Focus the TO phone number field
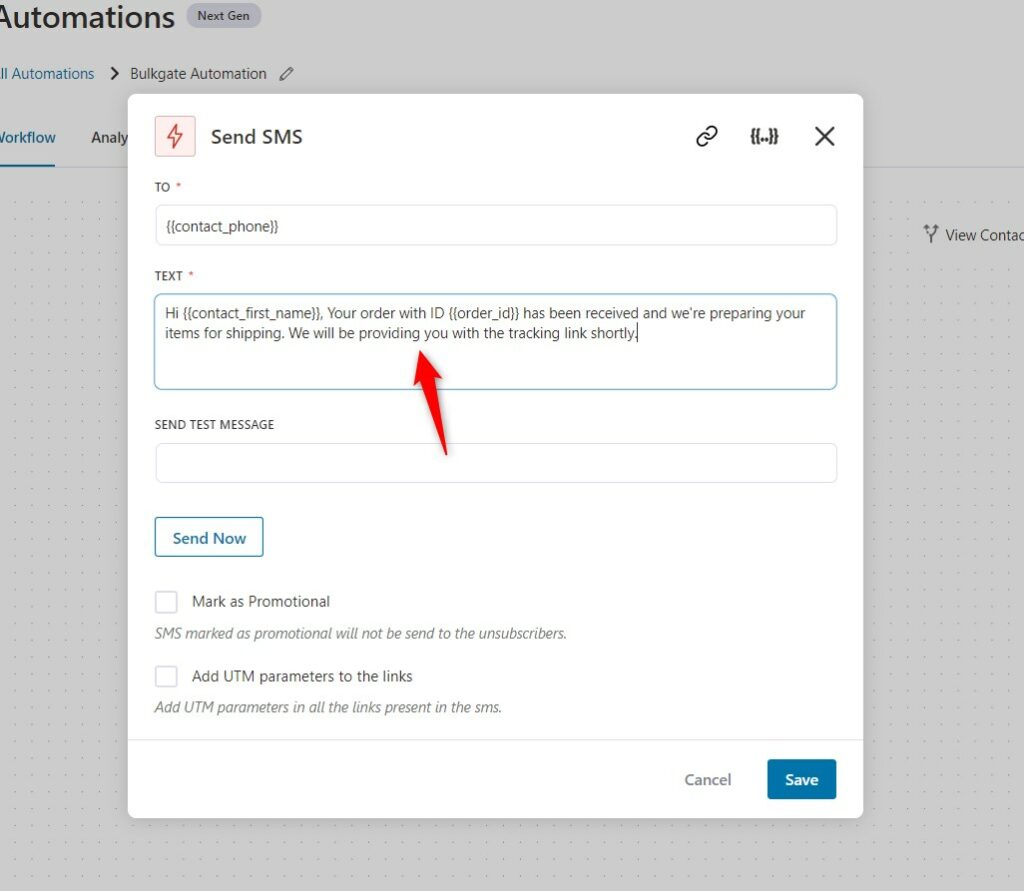The height and width of the screenshot is (891, 1024). [x=496, y=226]
